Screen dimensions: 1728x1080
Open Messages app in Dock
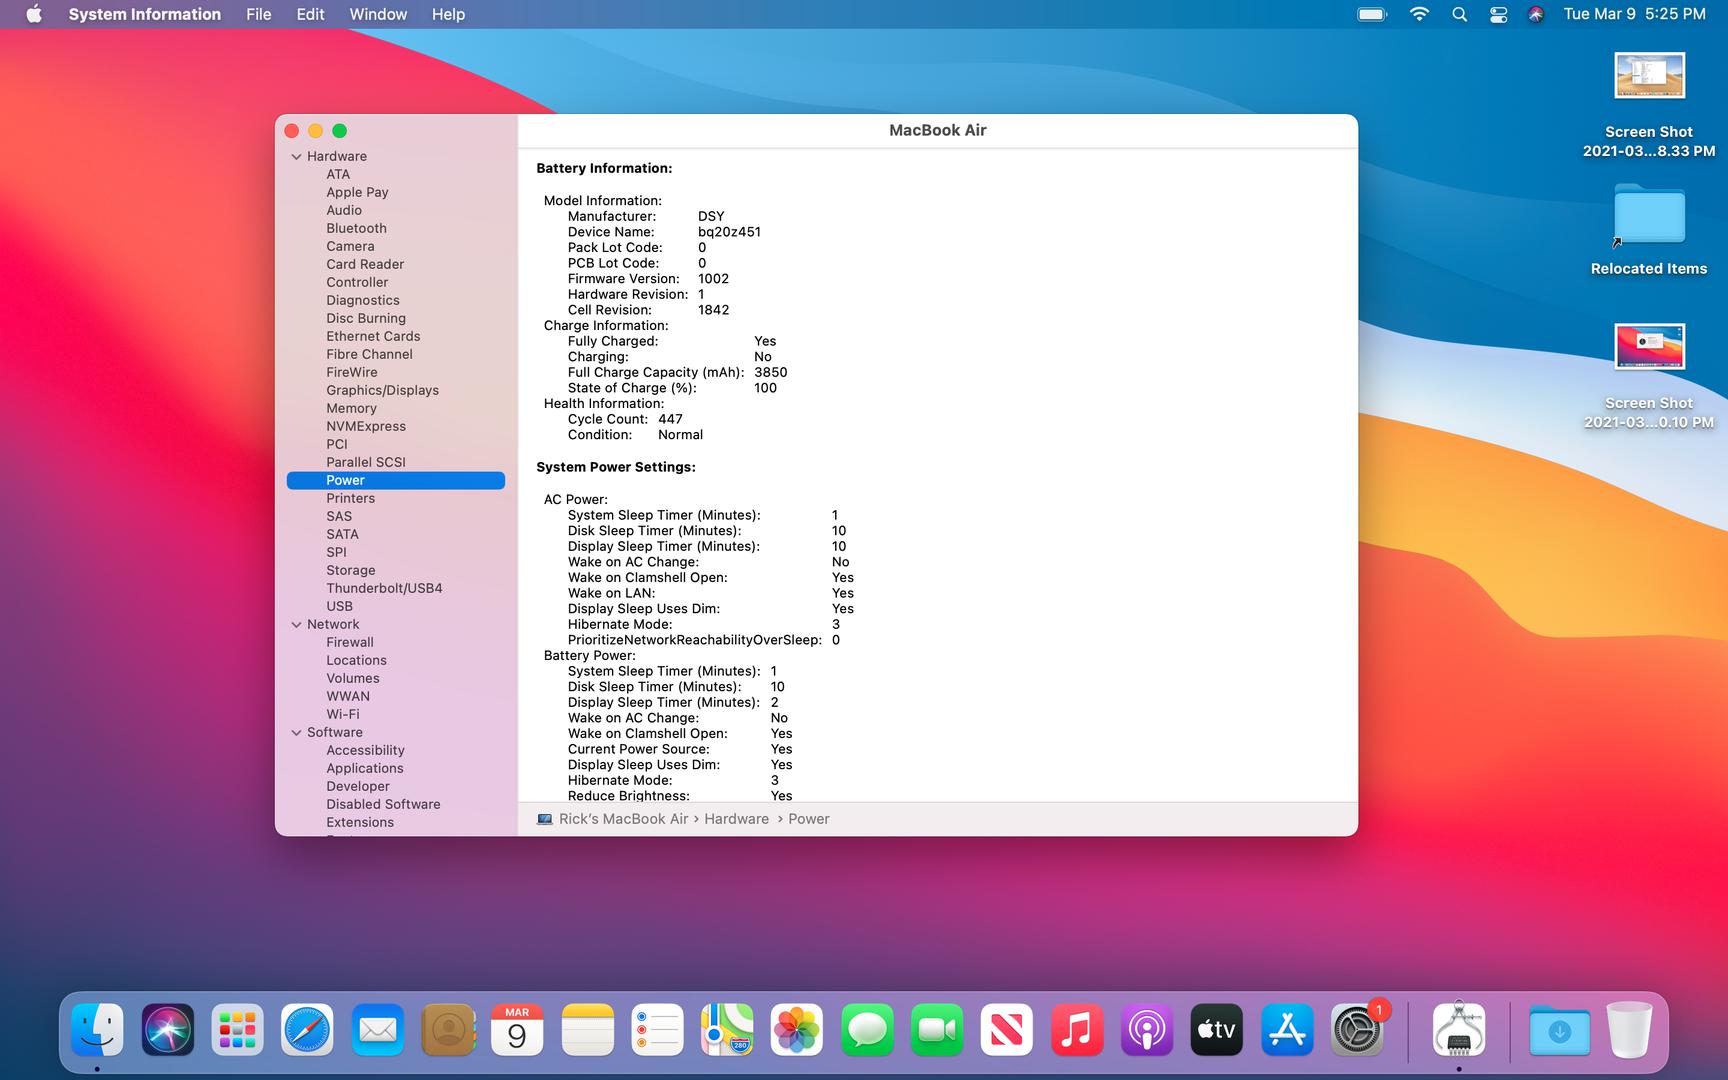pyautogui.click(x=867, y=1030)
